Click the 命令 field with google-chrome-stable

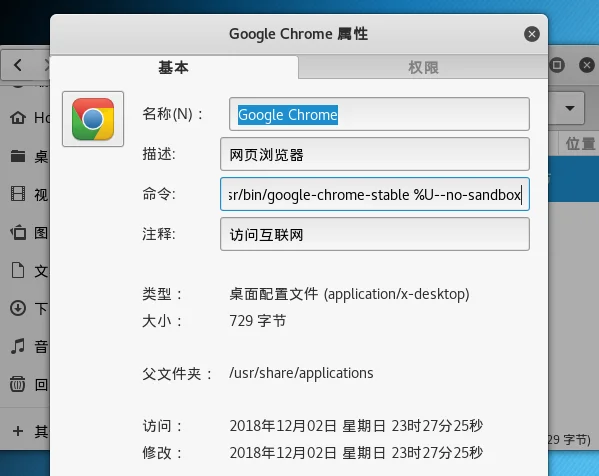point(375,194)
